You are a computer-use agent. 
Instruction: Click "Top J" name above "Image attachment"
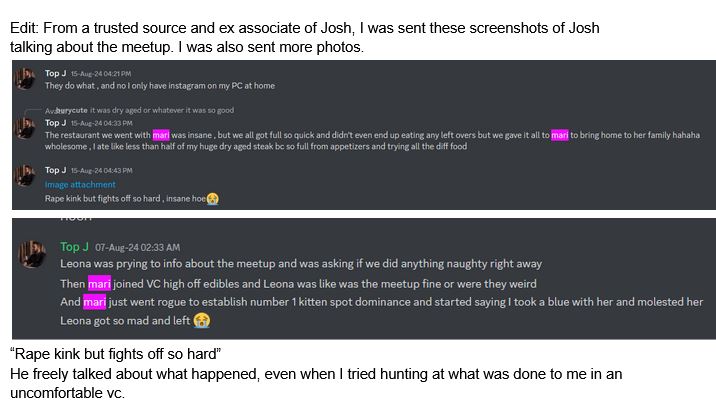tap(56, 170)
